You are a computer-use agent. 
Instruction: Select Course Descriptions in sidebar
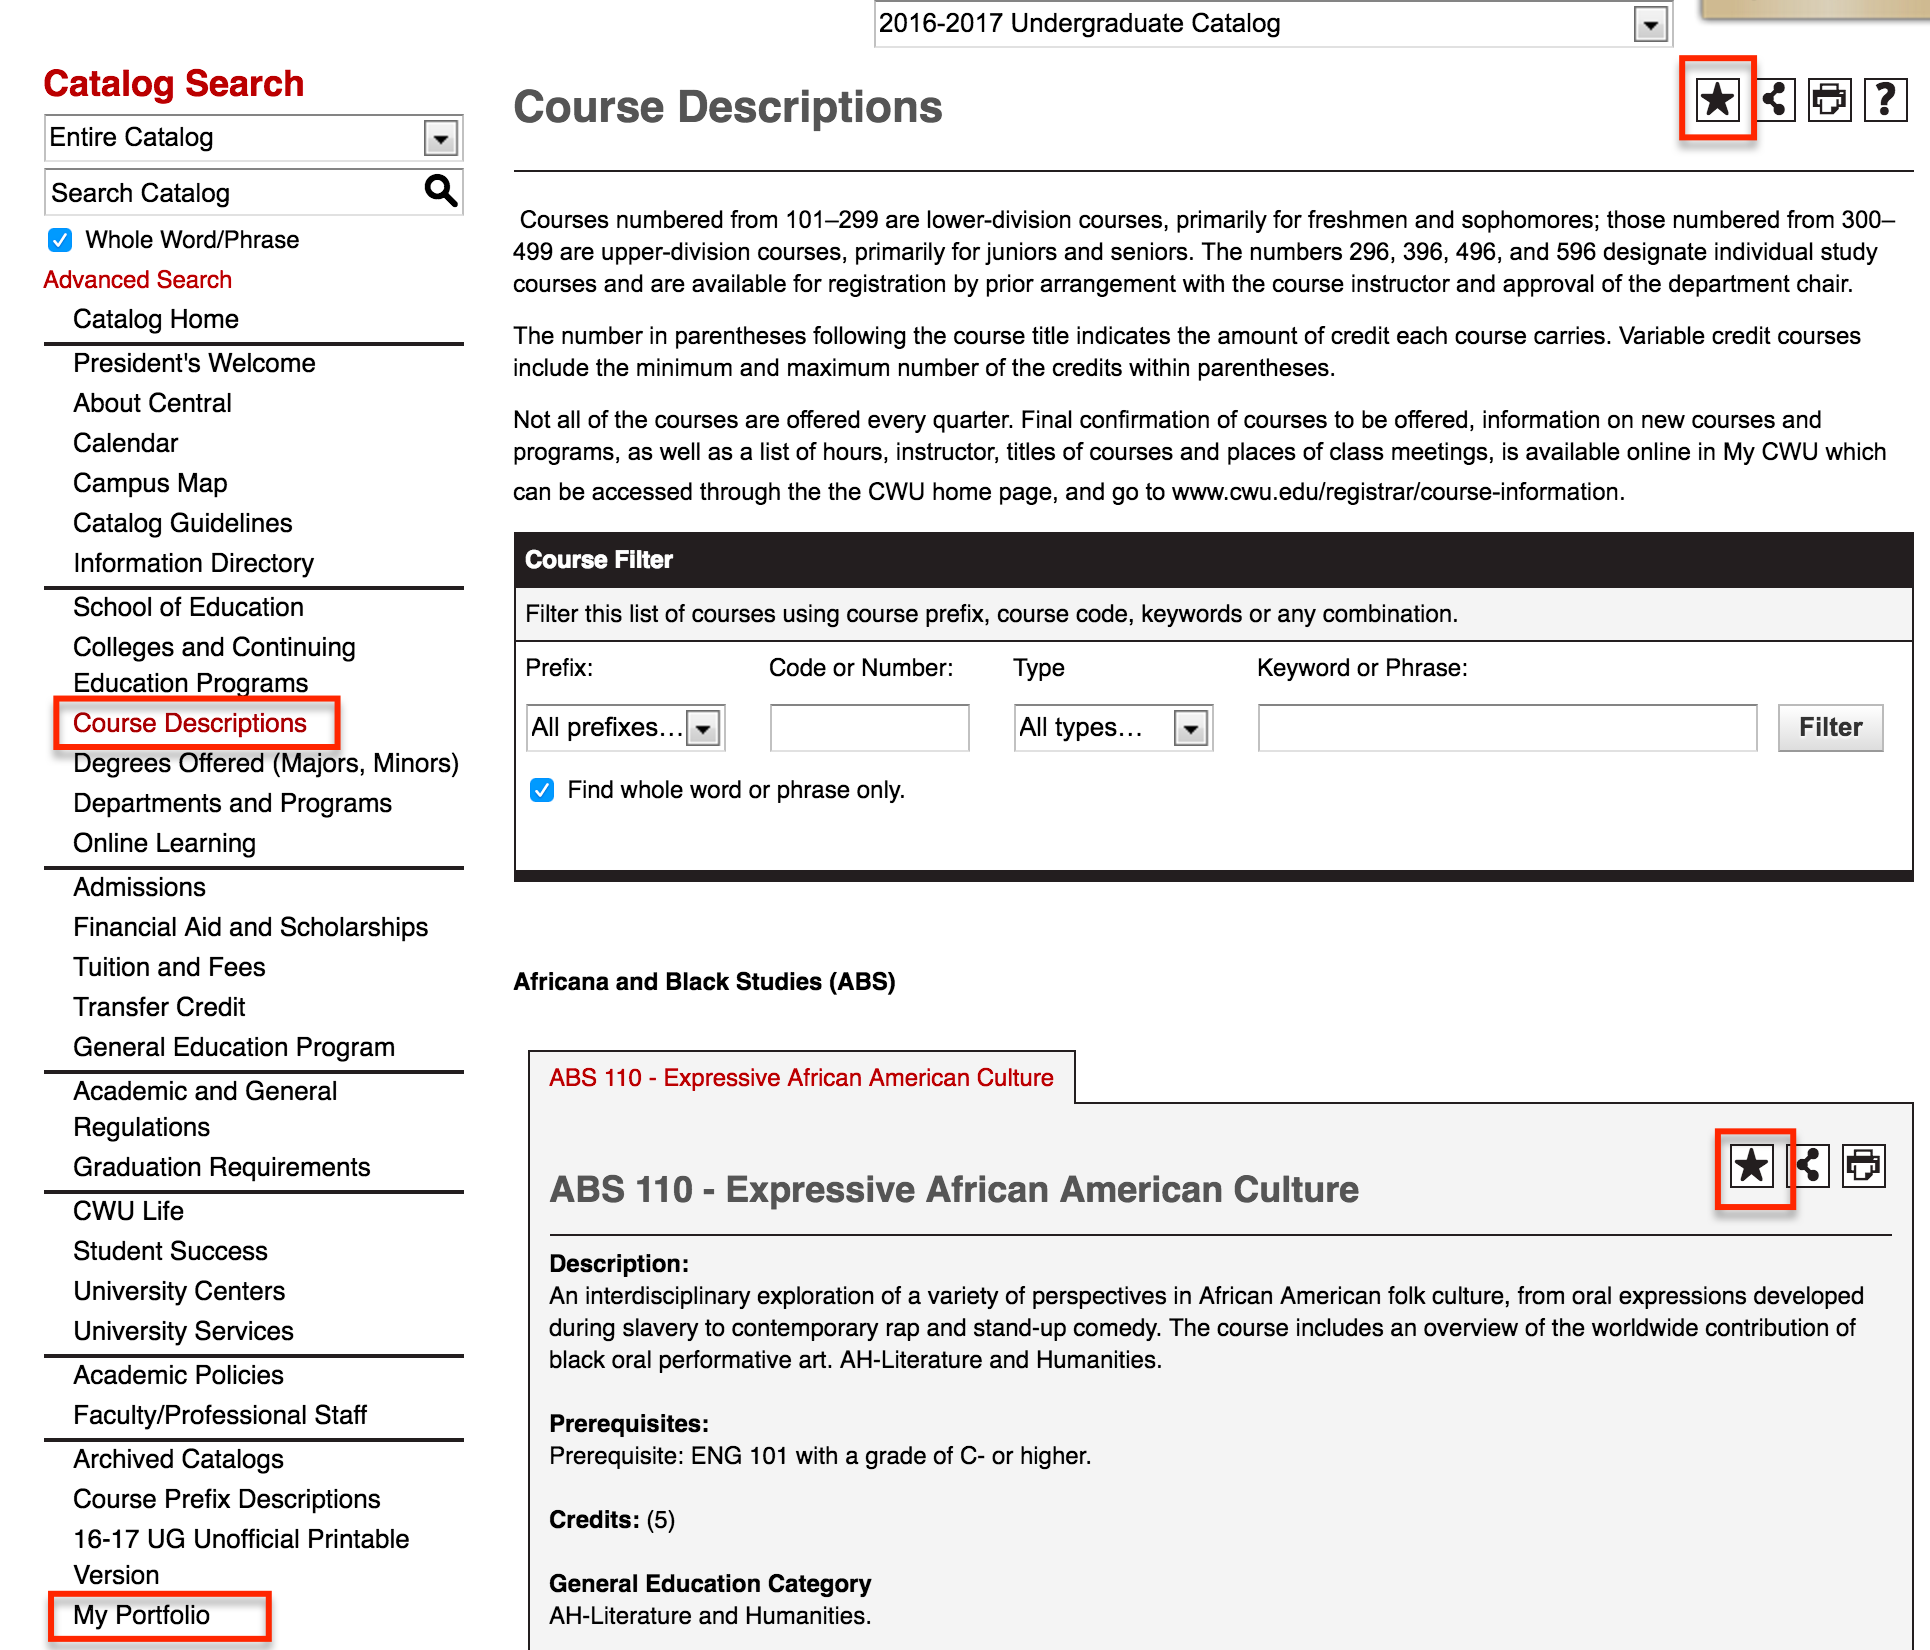click(190, 723)
